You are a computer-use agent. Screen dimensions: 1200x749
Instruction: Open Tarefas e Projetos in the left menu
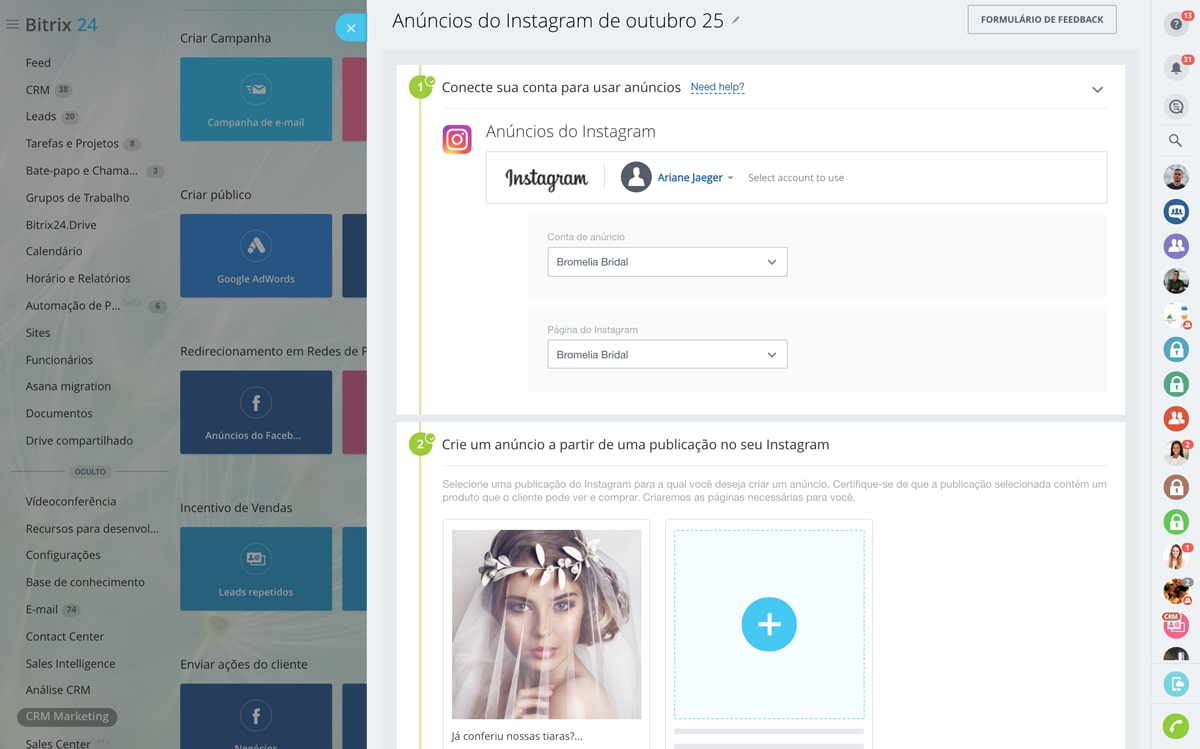tap(72, 144)
